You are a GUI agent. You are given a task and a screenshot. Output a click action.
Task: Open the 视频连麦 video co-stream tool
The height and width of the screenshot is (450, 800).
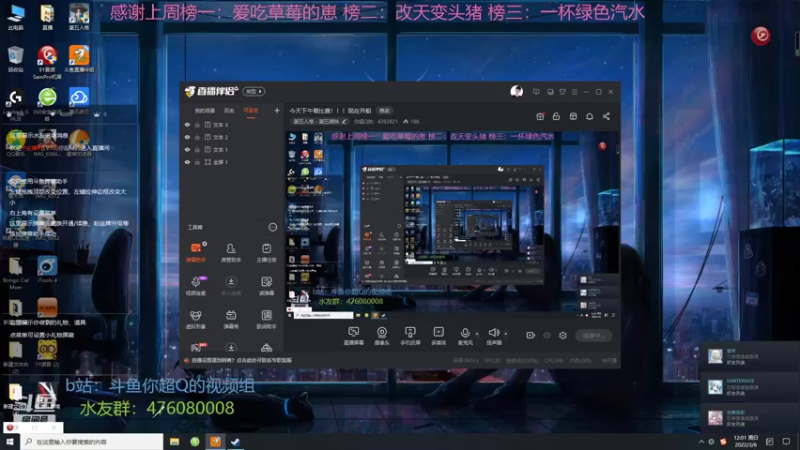[196, 286]
